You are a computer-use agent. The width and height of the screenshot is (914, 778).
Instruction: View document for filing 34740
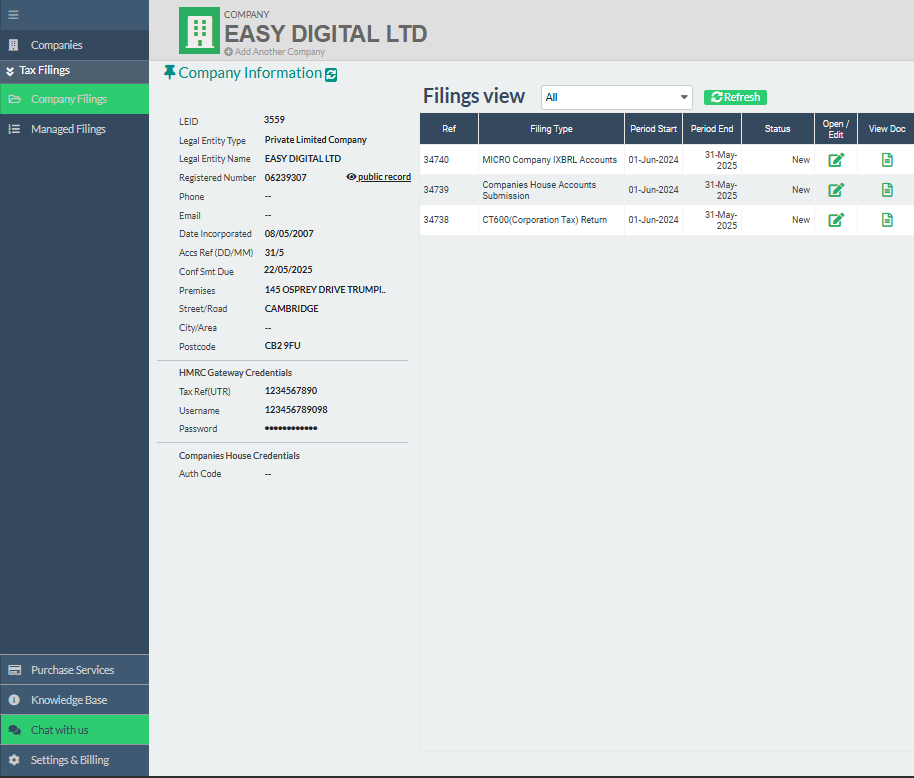tap(887, 160)
